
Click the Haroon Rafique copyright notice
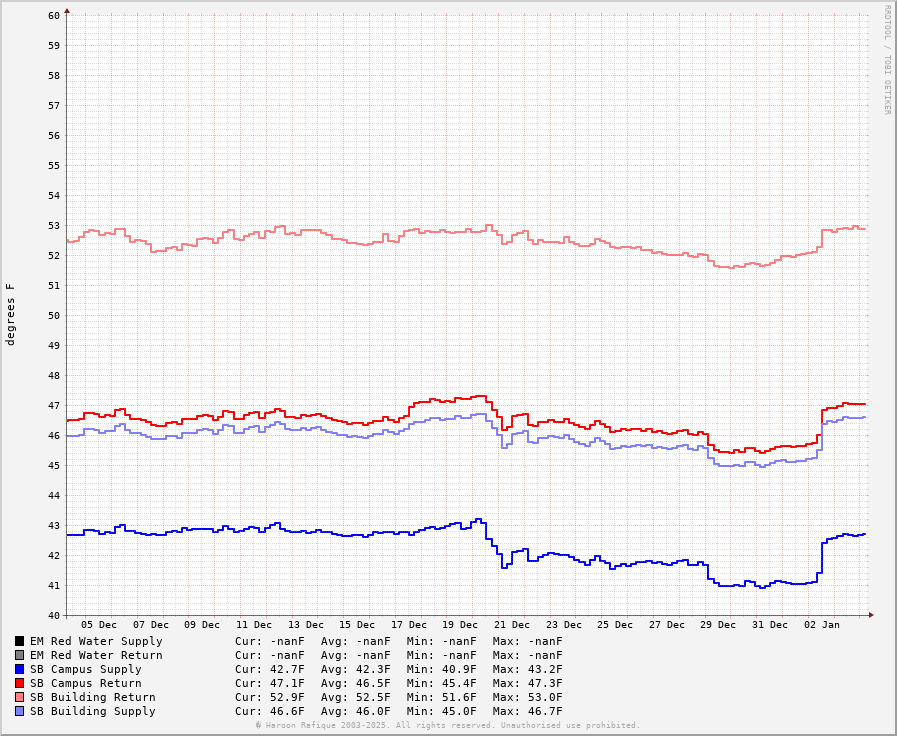[447, 725]
